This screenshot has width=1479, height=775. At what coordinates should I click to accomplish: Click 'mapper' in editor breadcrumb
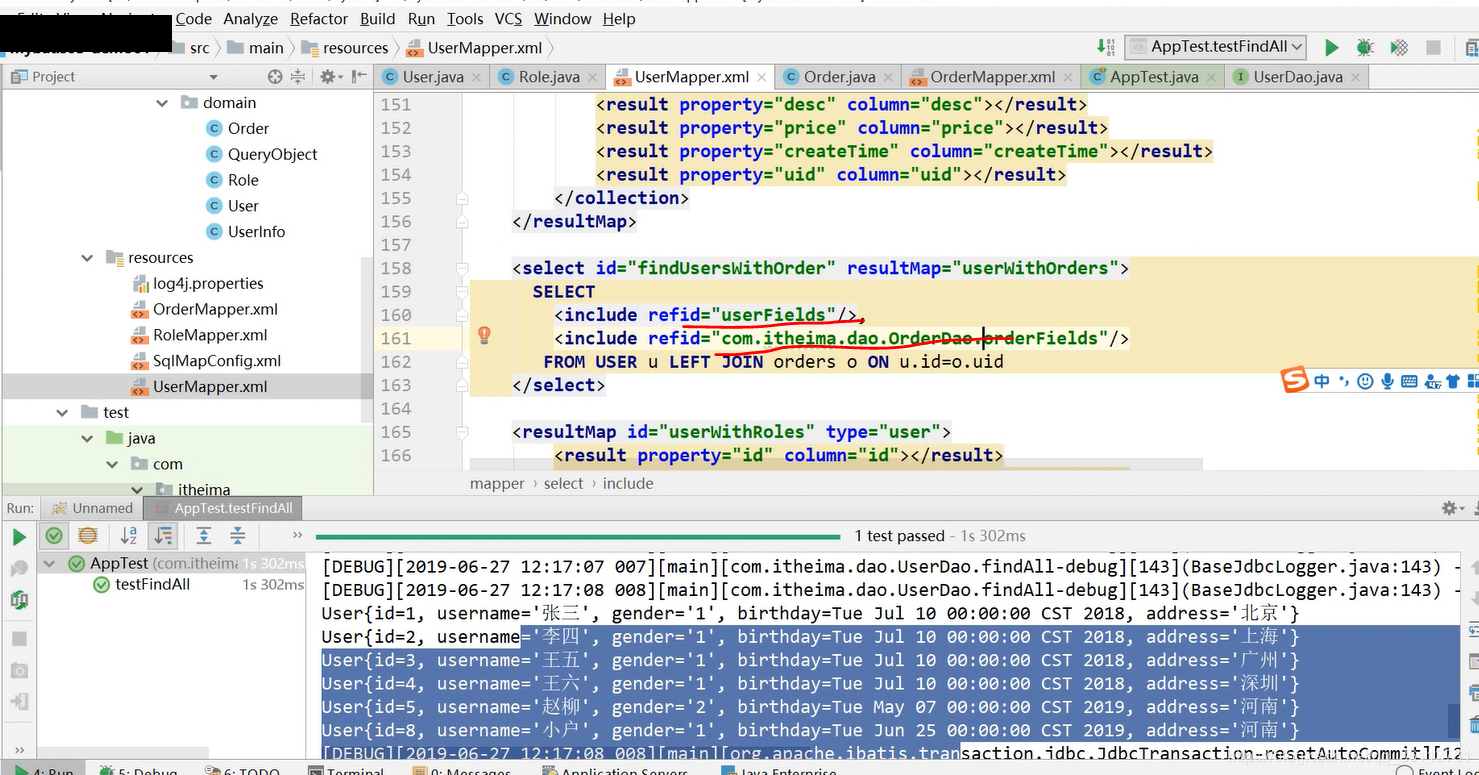click(497, 484)
